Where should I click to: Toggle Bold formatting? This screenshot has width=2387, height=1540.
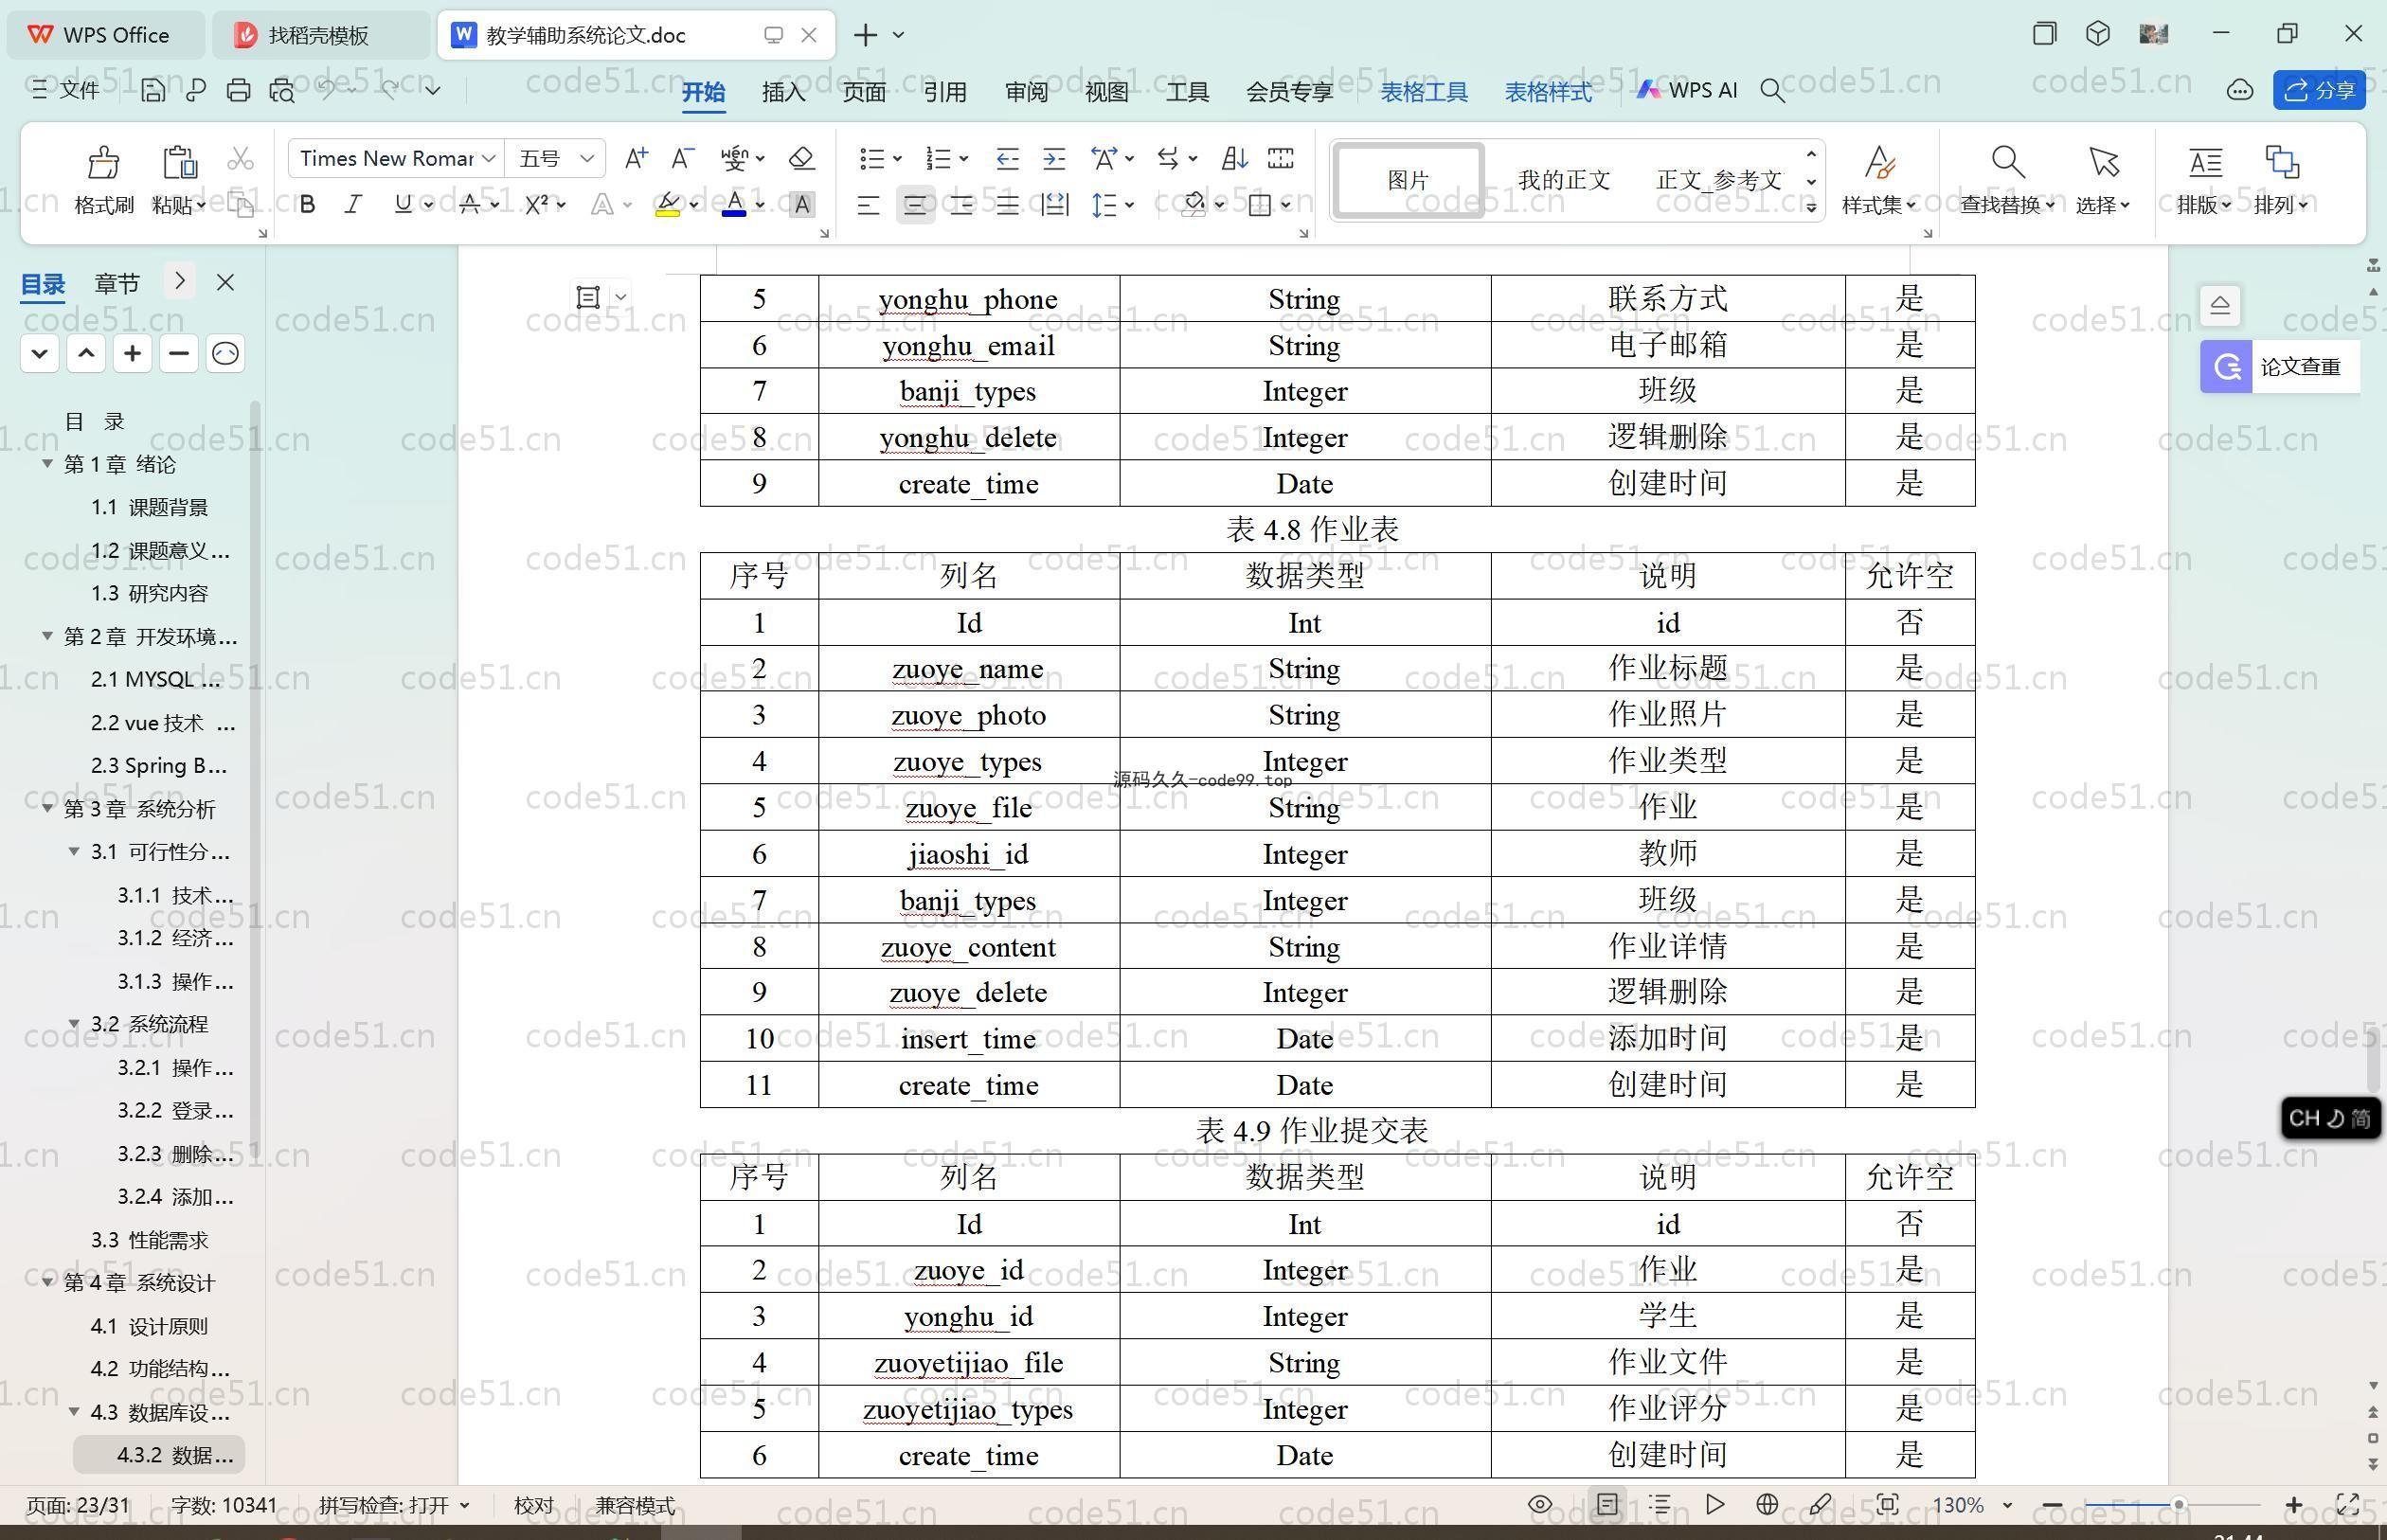308,205
